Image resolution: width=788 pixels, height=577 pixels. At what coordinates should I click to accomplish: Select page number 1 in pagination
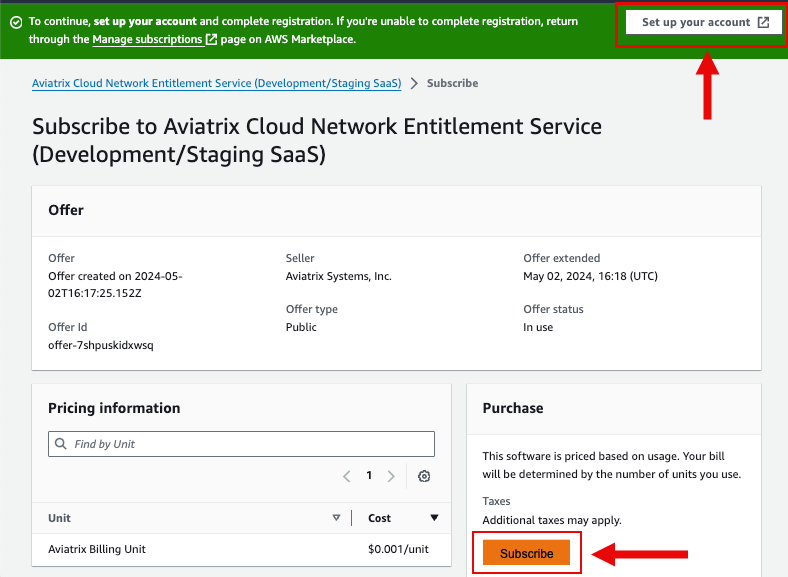(369, 475)
